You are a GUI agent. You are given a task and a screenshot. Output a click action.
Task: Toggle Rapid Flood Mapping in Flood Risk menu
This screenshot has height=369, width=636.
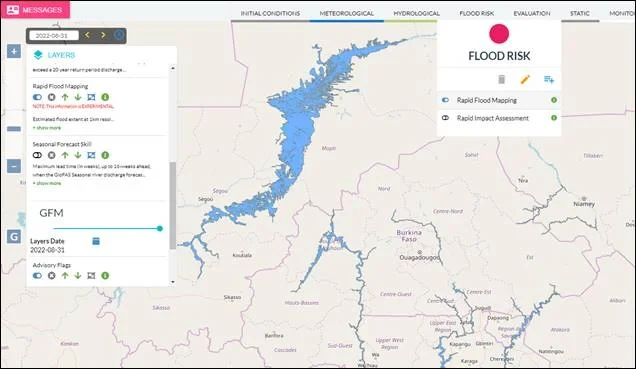click(x=445, y=100)
